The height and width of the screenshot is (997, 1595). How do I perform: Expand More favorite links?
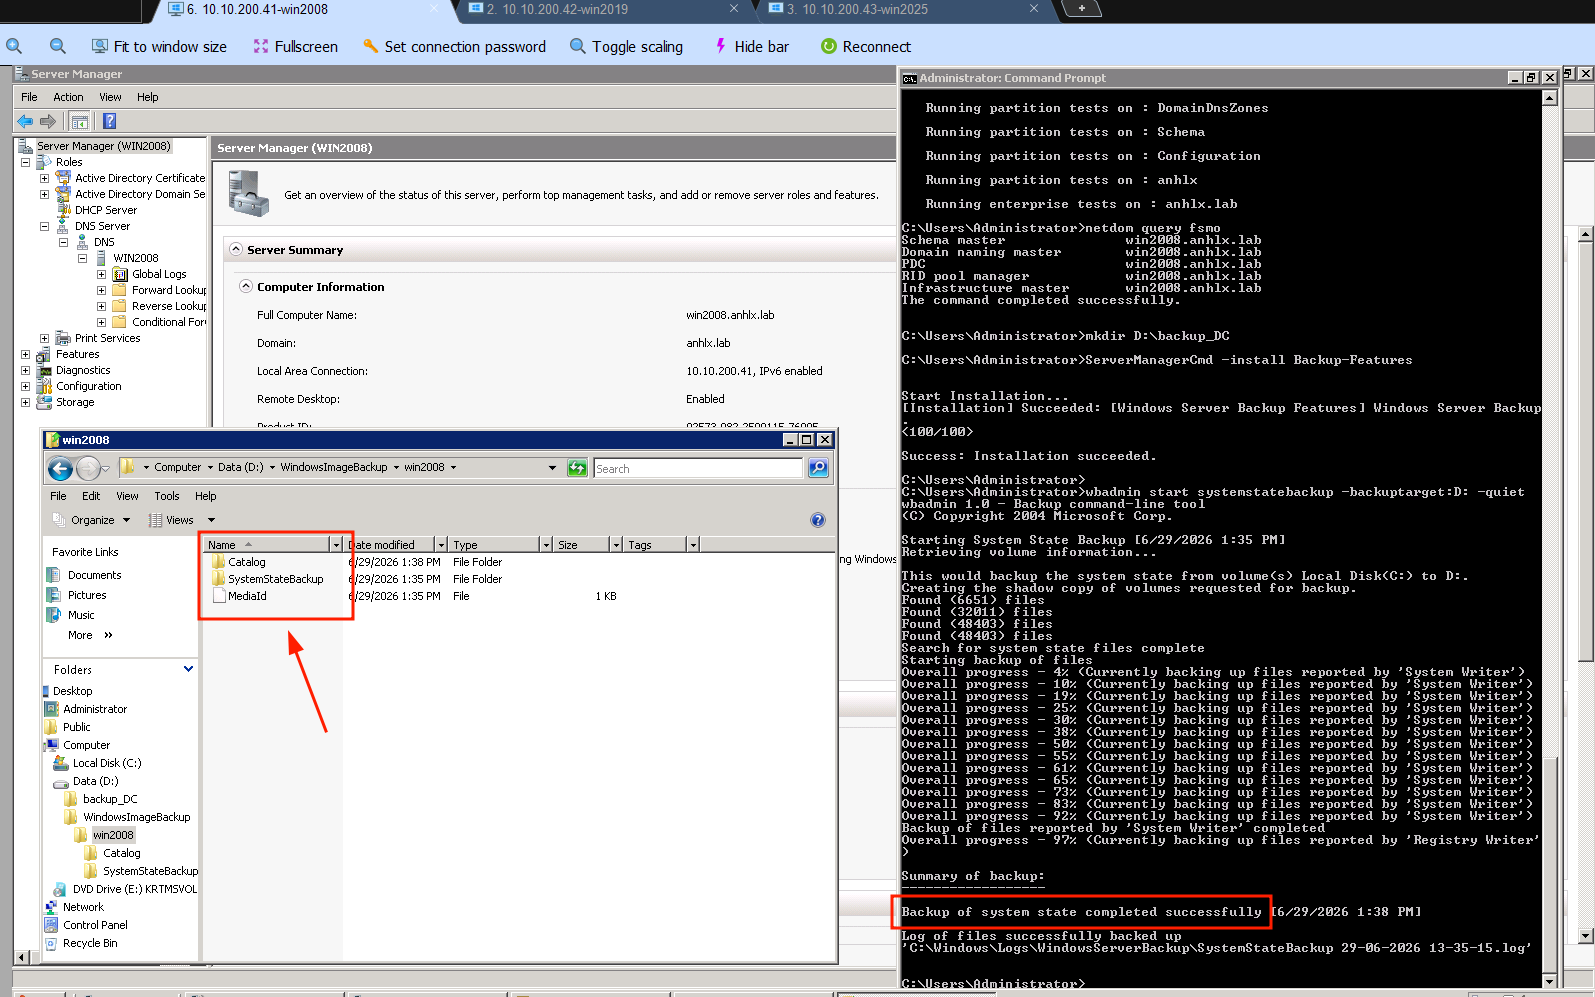pyautogui.click(x=90, y=635)
